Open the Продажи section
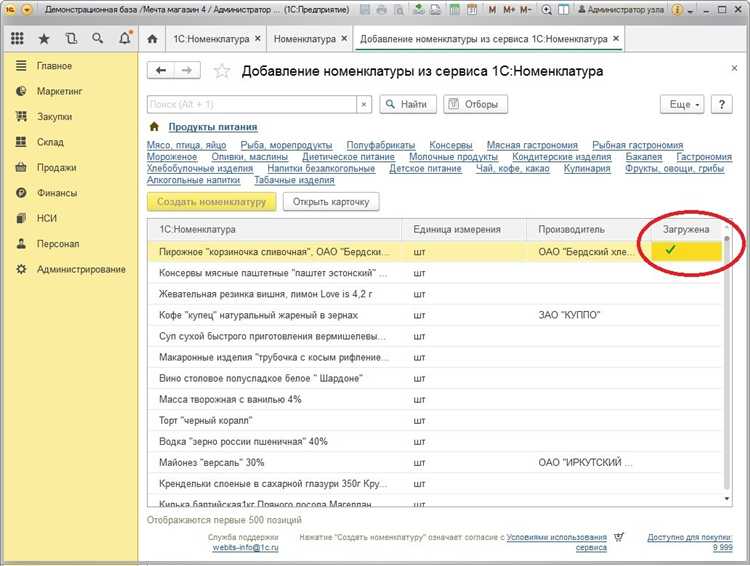This screenshot has width=750, height=566. pos(56,167)
